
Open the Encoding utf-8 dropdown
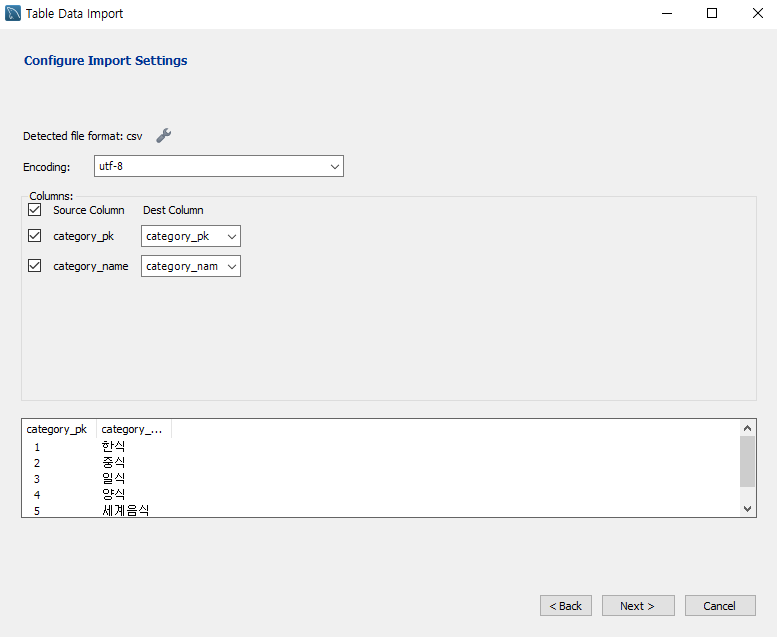pos(219,166)
